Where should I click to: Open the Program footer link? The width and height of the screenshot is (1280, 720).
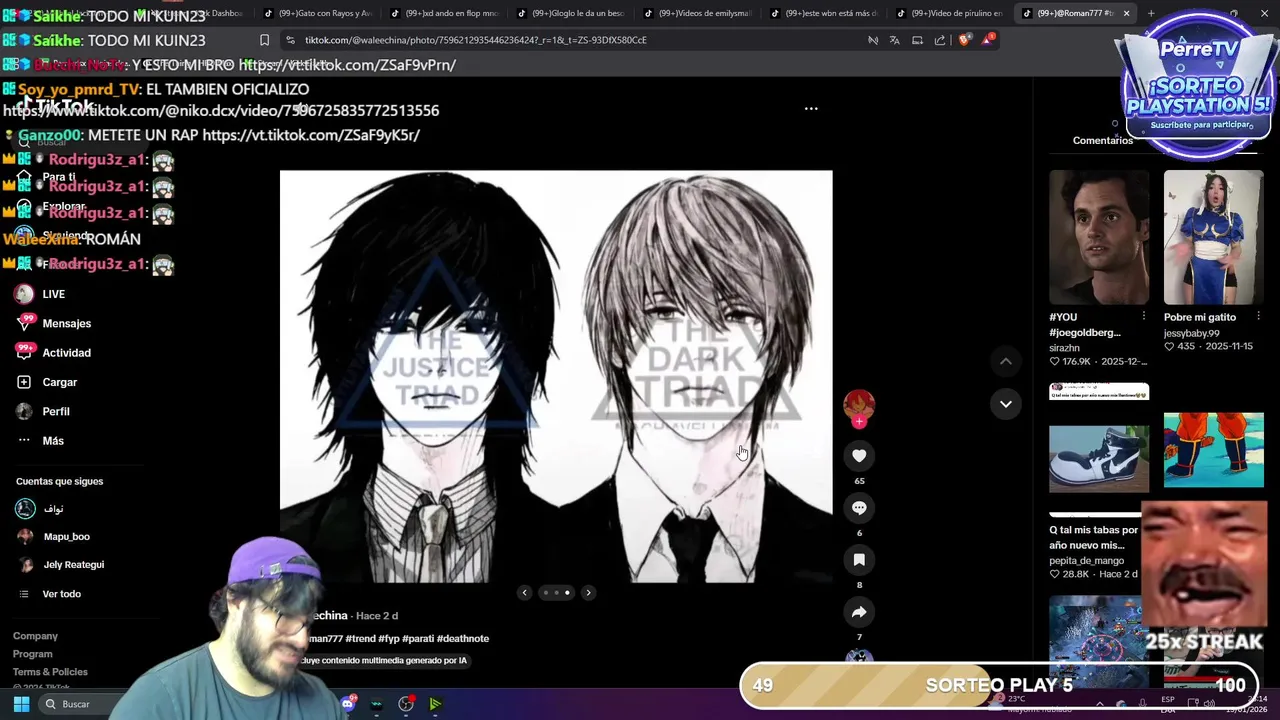tap(33, 654)
